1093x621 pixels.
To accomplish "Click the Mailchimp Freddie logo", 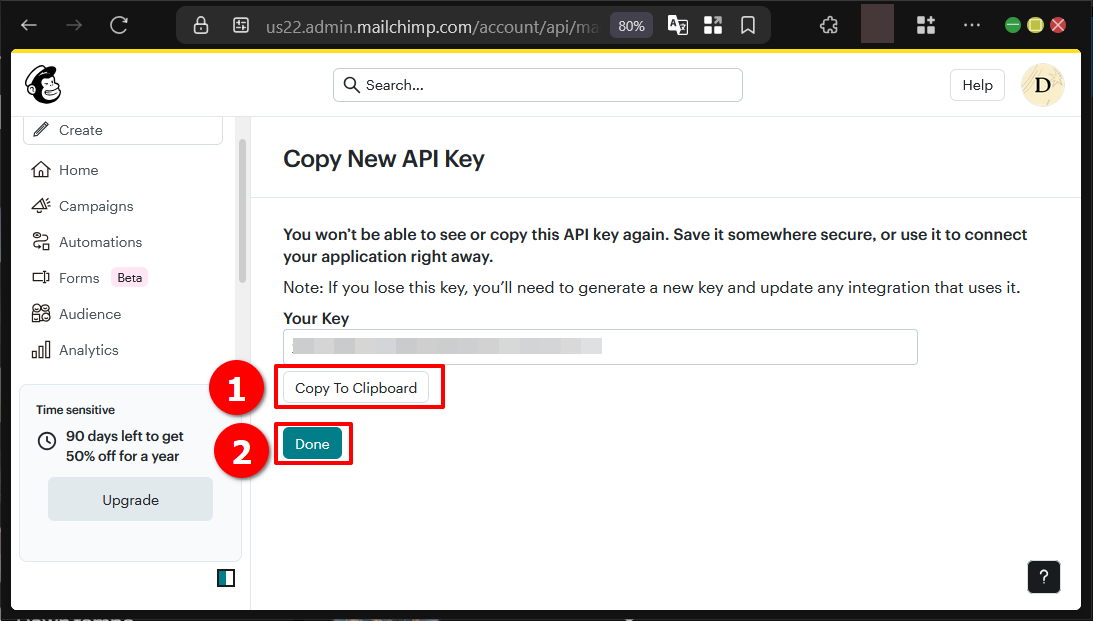I will tap(43, 85).
